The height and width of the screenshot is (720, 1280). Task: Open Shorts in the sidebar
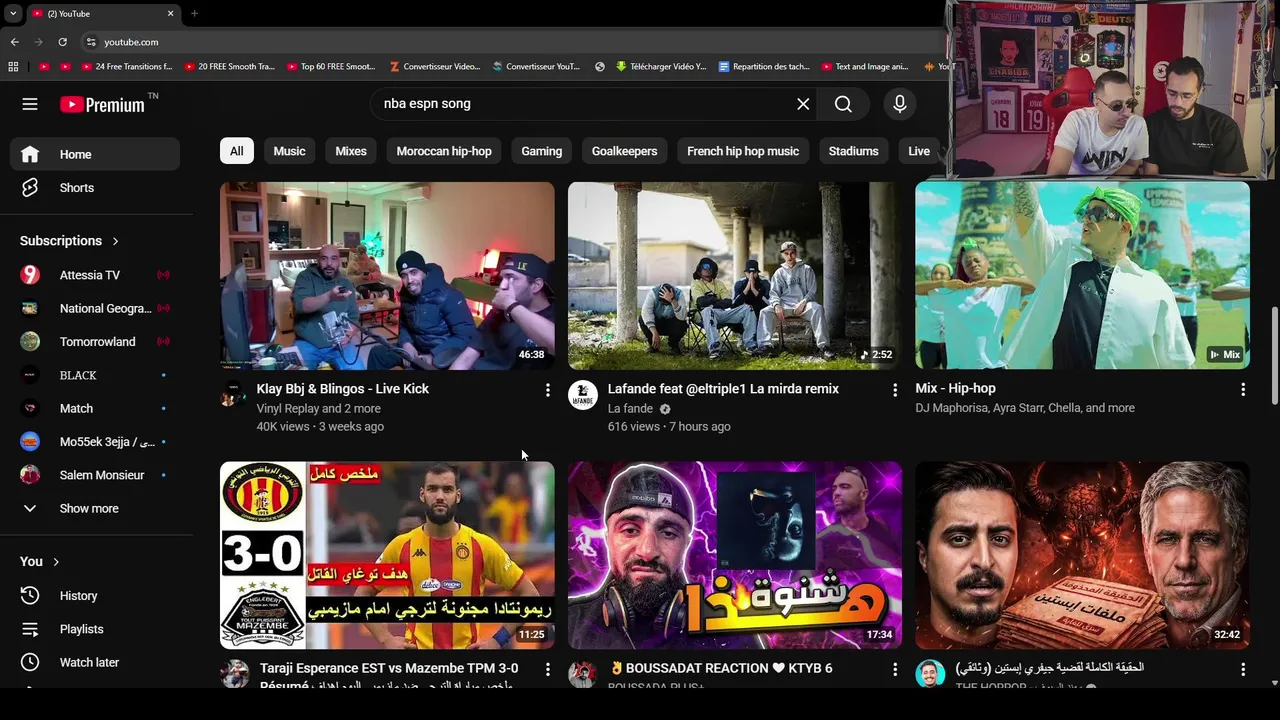[x=95, y=188]
